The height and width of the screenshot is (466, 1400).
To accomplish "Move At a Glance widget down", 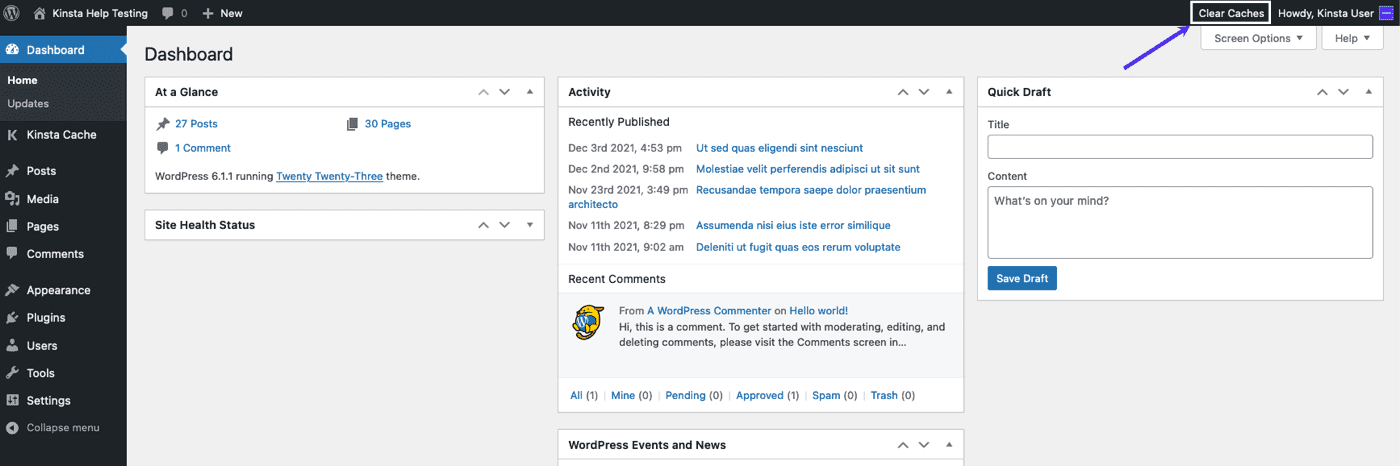I will [x=505, y=92].
